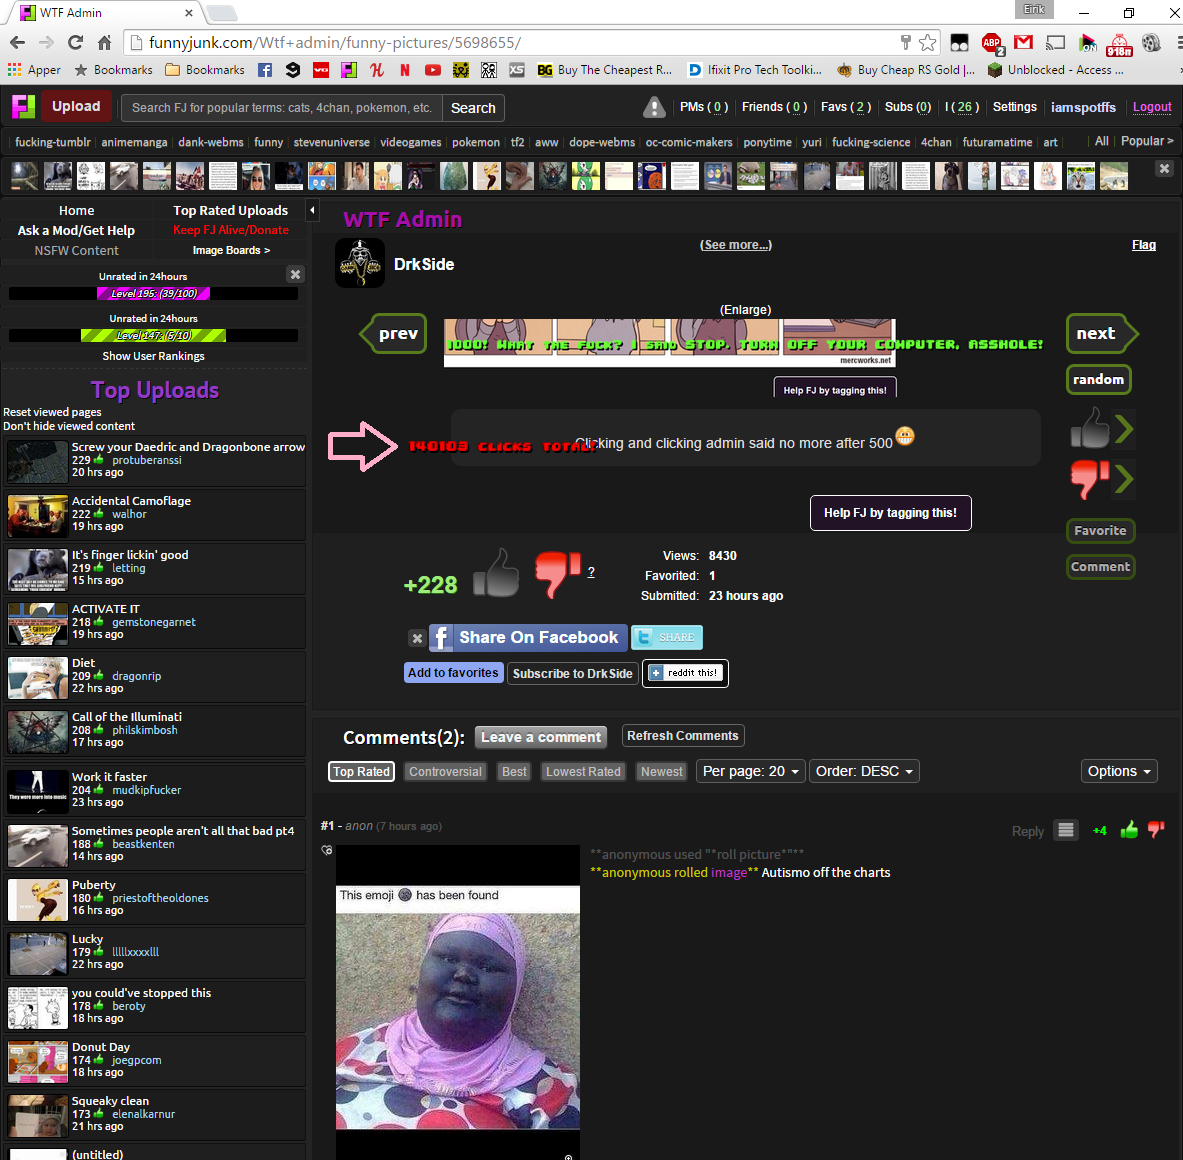Dismiss the Facebook share bar
Viewport: 1183px width, 1160px height.
tap(417, 638)
